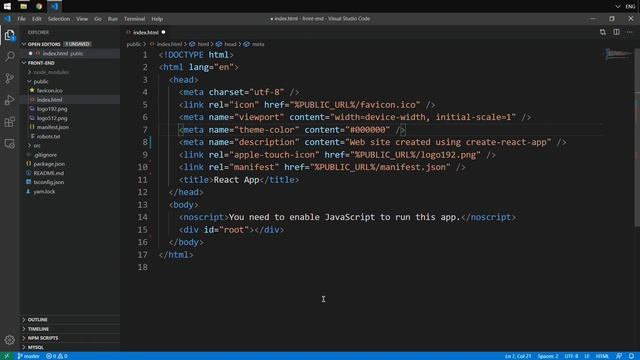
Task: Click the remote window indicator in status bar
Action: point(7,356)
